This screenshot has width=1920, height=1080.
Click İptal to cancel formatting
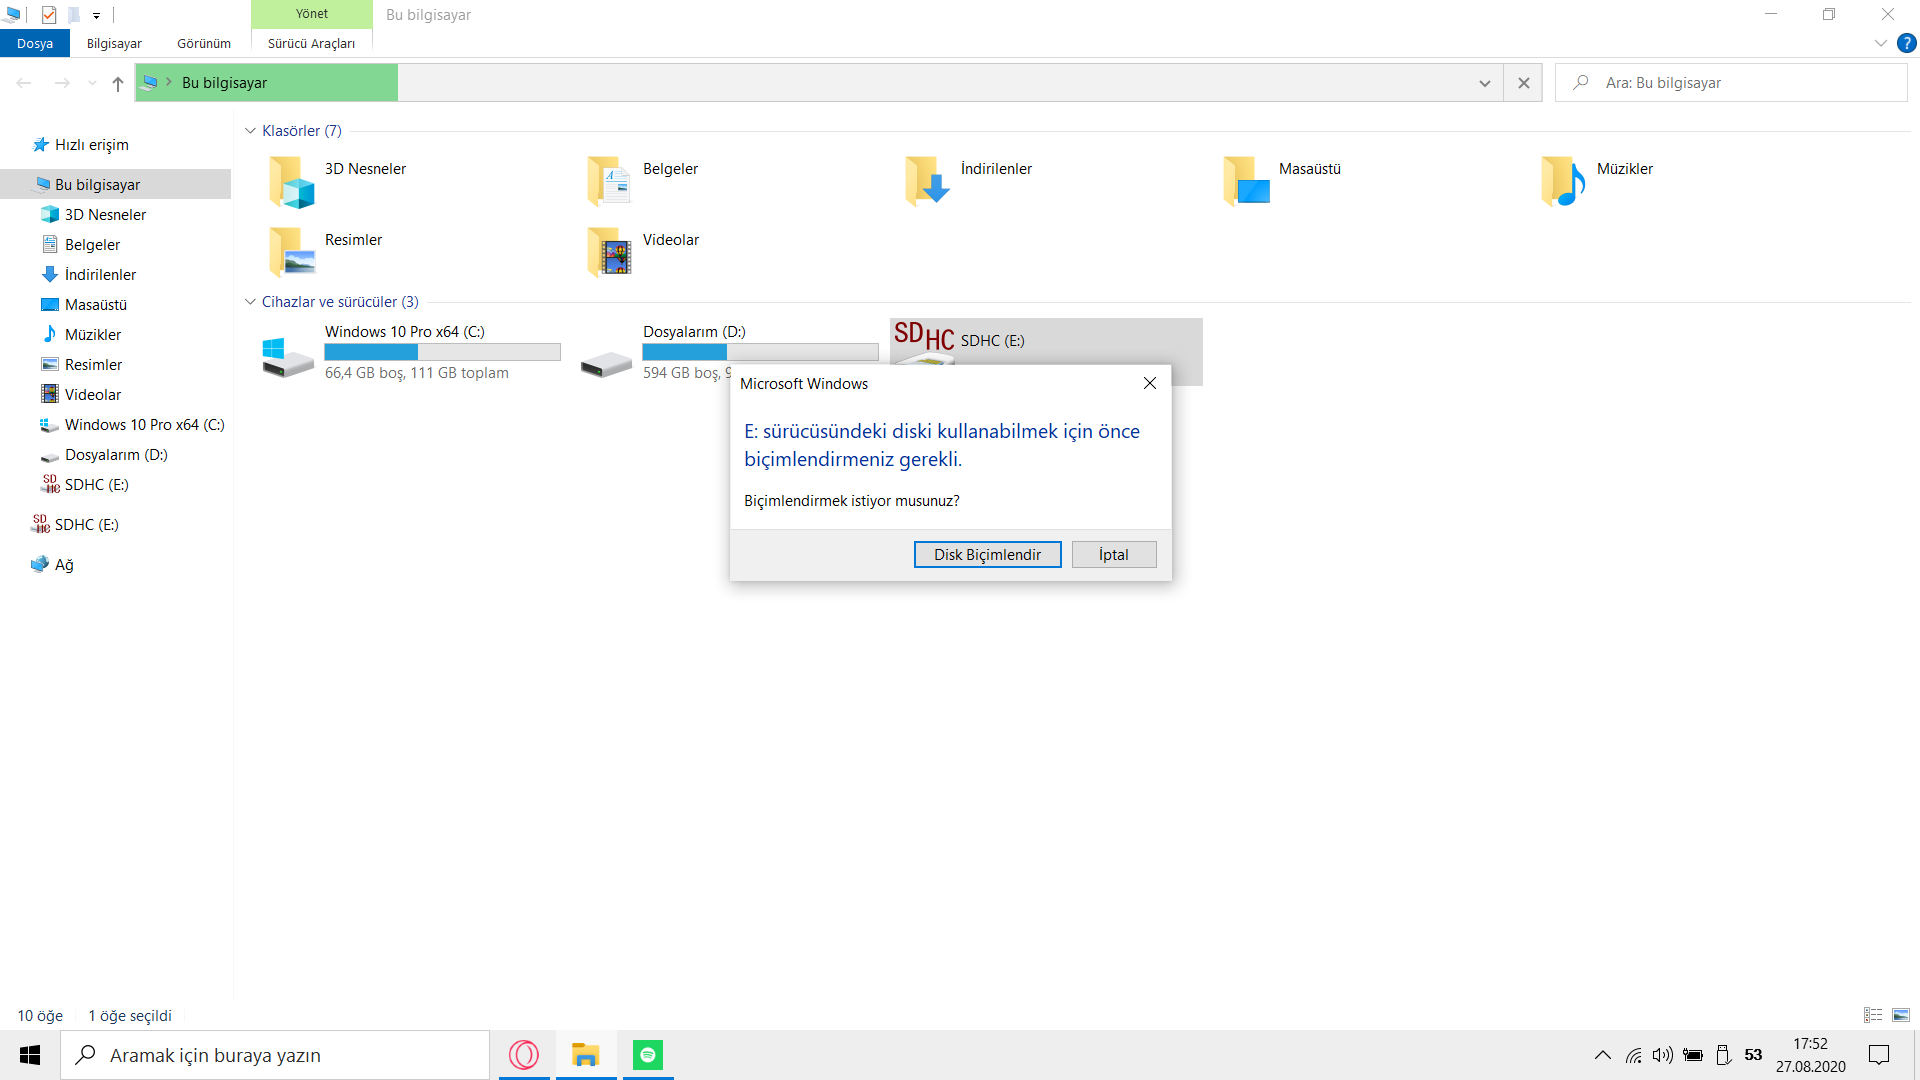[1113, 555]
